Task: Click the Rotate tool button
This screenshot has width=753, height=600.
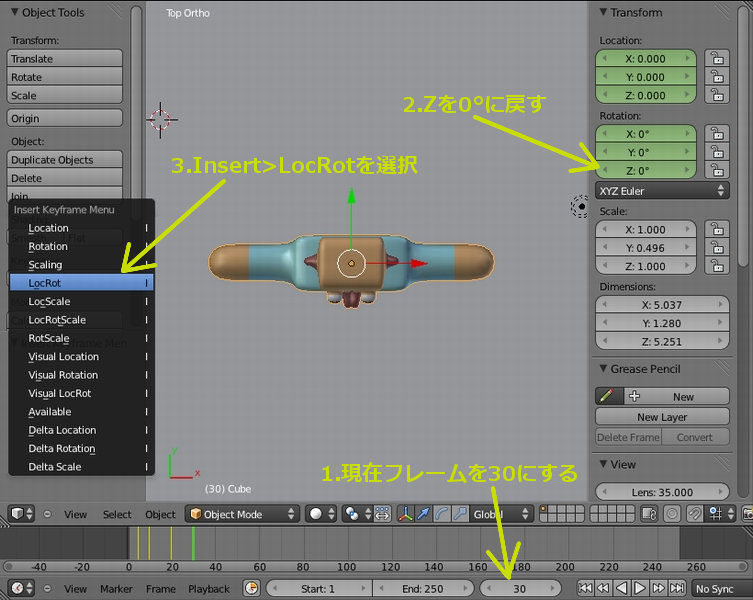Action: point(65,77)
